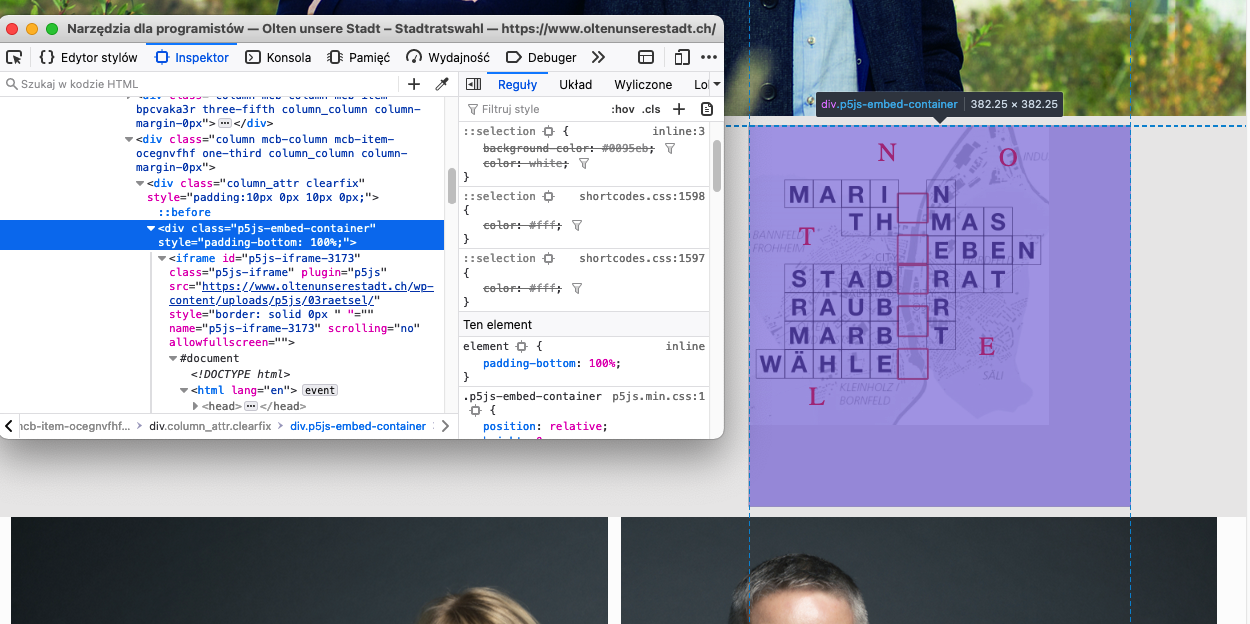Focus the Filtruj style input
The image size is (1250, 624).
(535, 109)
